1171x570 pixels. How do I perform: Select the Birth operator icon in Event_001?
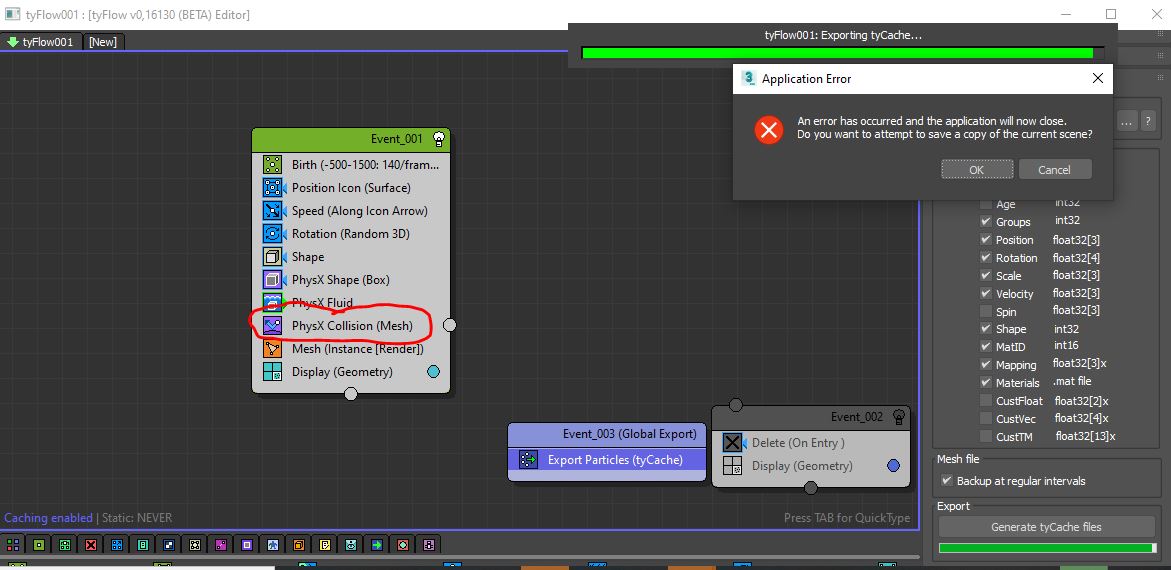click(x=272, y=165)
